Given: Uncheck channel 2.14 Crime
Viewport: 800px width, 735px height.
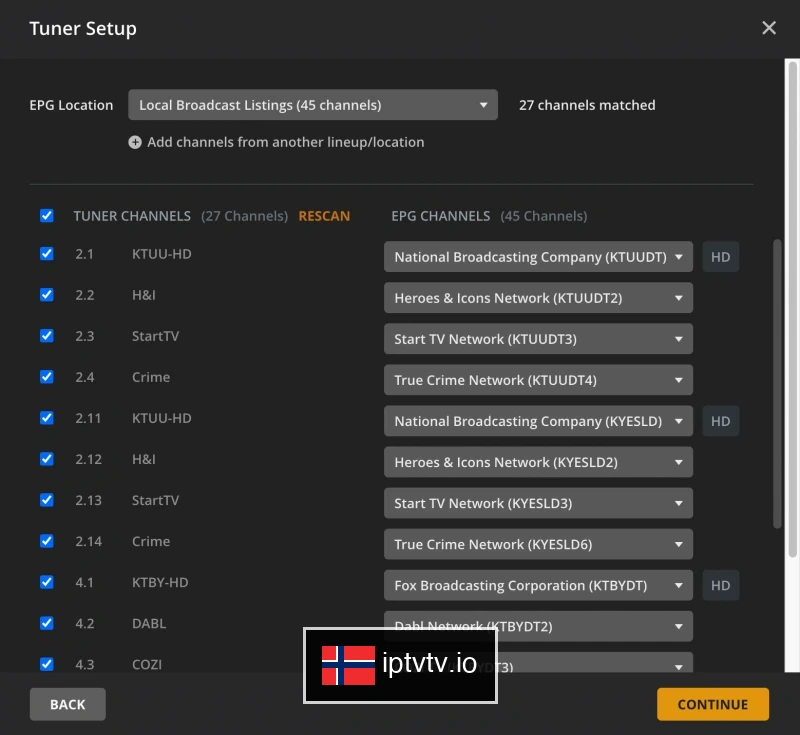Looking at the screenshot, I should 46,541.
